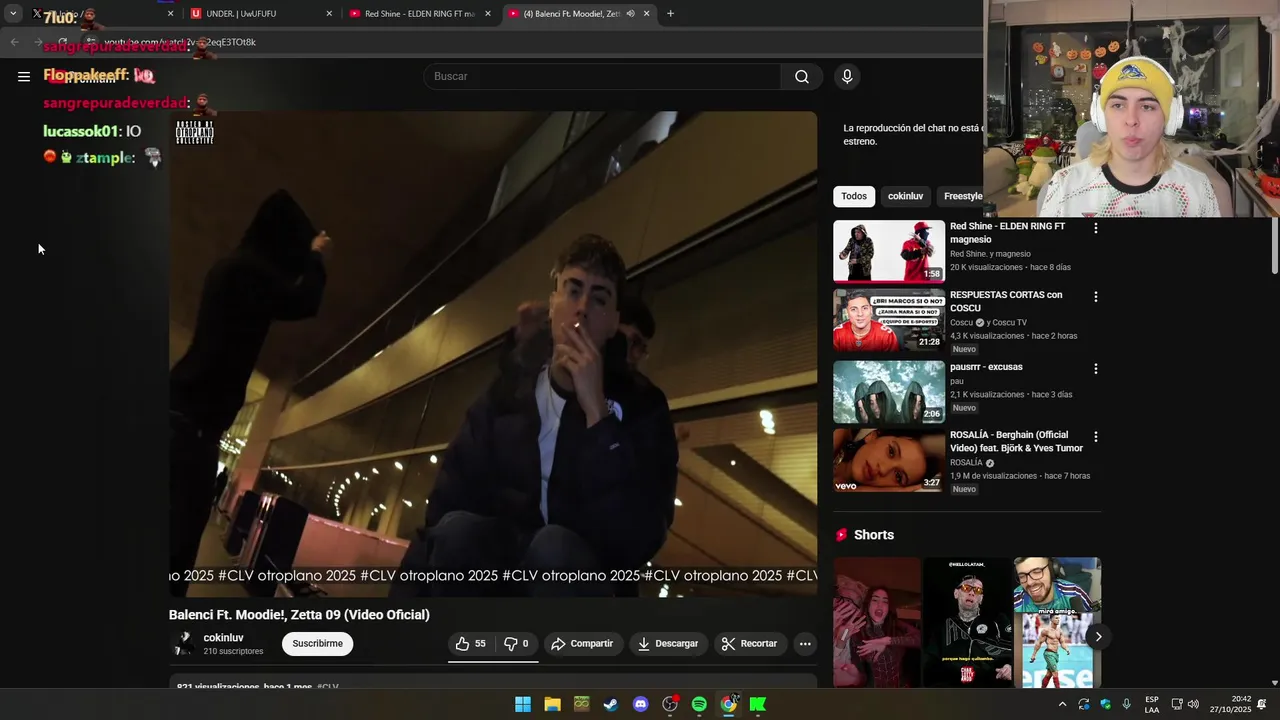Open options for ROSALÍA Berghain video

pyautogui.click(x=1096, y=437)
